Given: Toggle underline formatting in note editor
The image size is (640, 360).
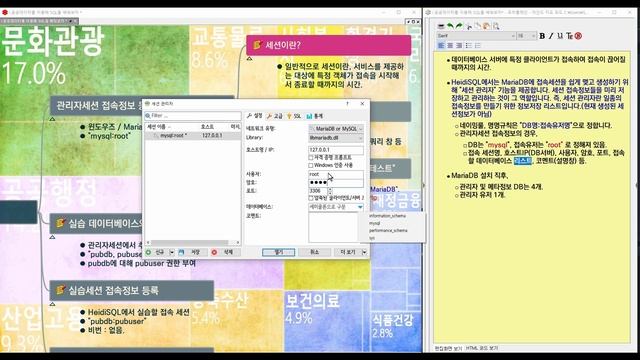Looking at the screenshot, I should [560, 36].
